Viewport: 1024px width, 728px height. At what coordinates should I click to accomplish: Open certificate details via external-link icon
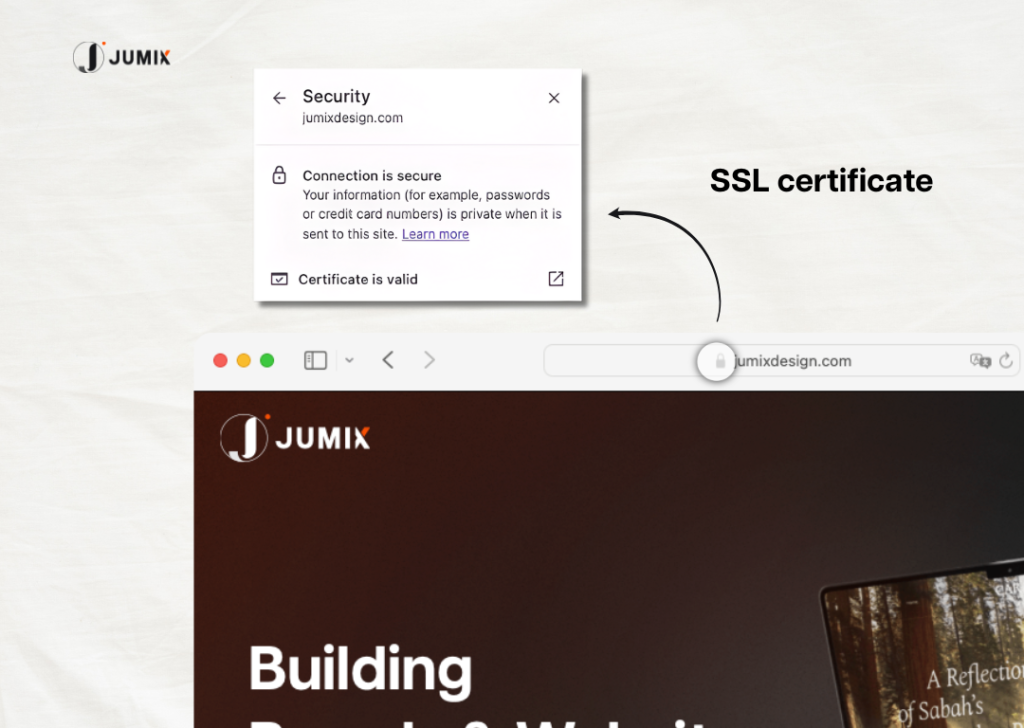556,279
